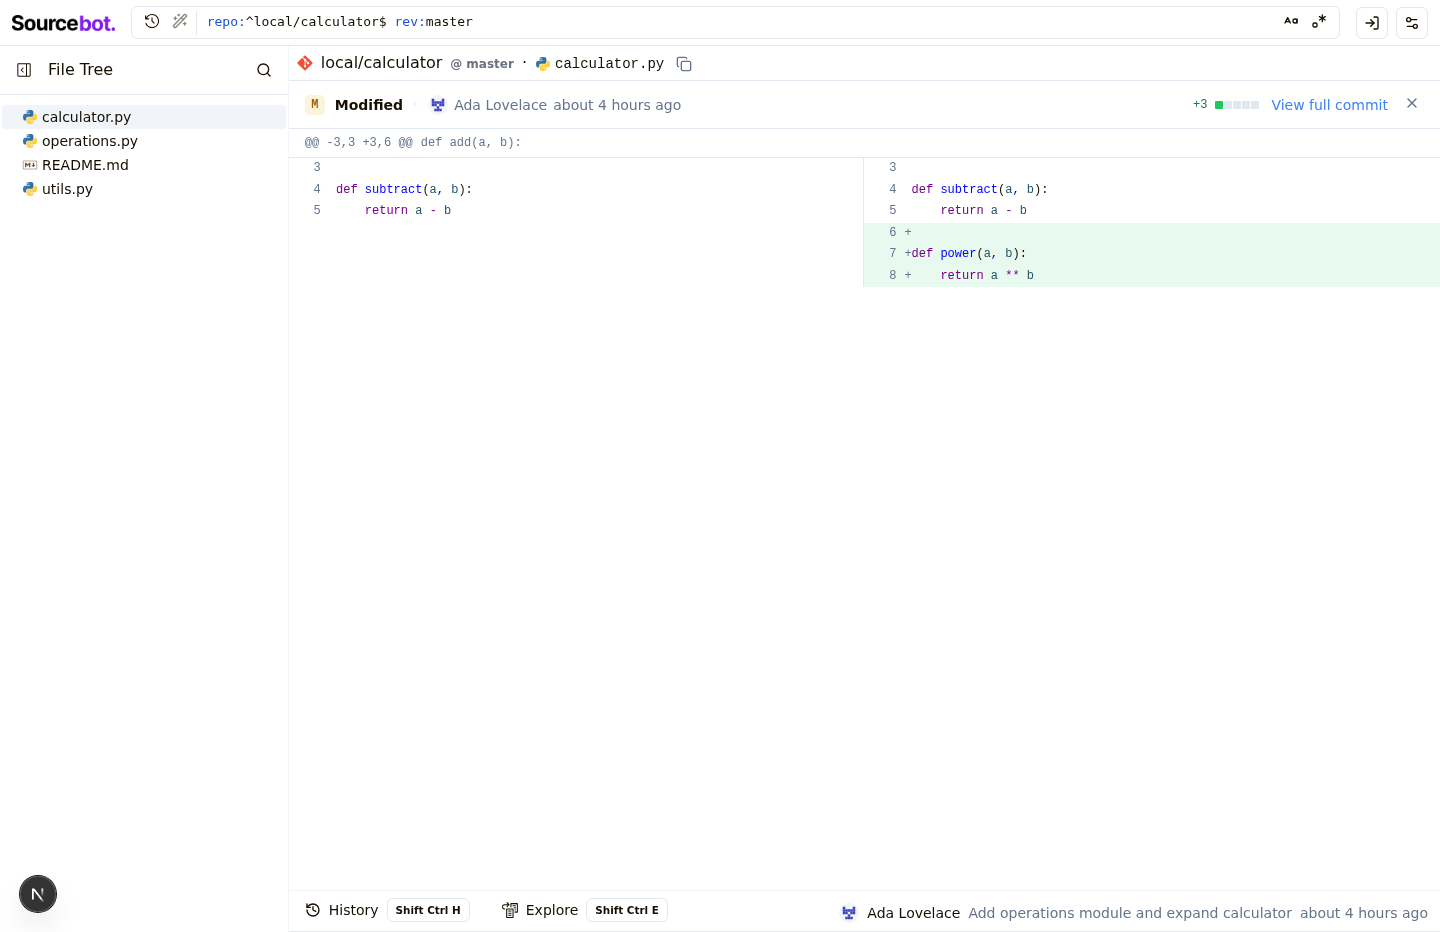Click commit message in bottom bar

coord(1130,913)
